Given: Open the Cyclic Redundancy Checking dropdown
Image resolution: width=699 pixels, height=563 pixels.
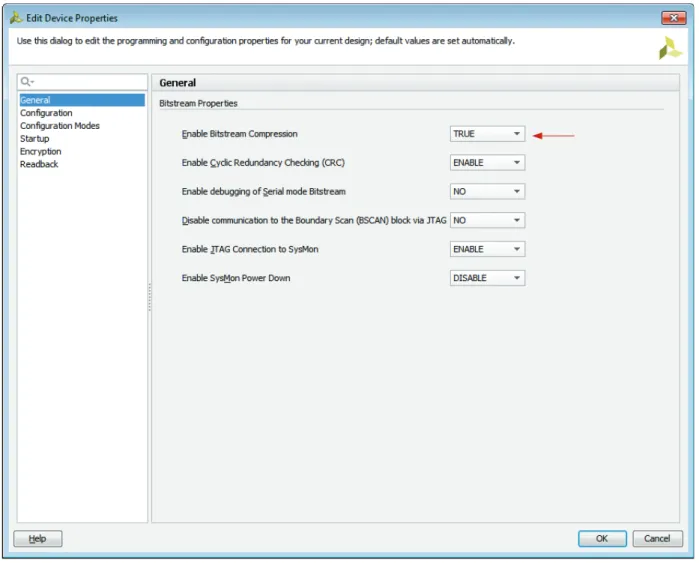Looking at the screenshot, I should 488,163.
